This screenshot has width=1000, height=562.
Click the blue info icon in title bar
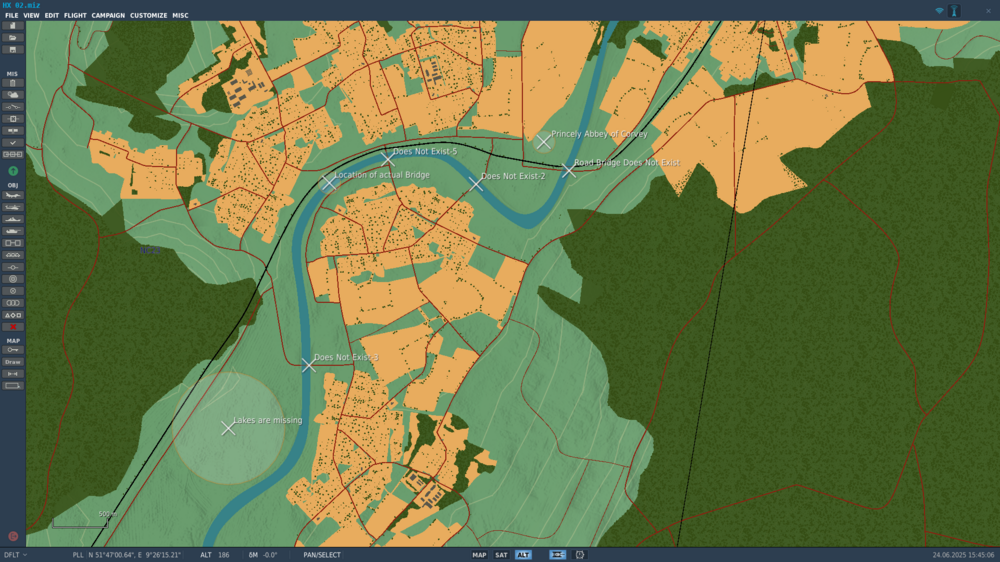(954, 11)
